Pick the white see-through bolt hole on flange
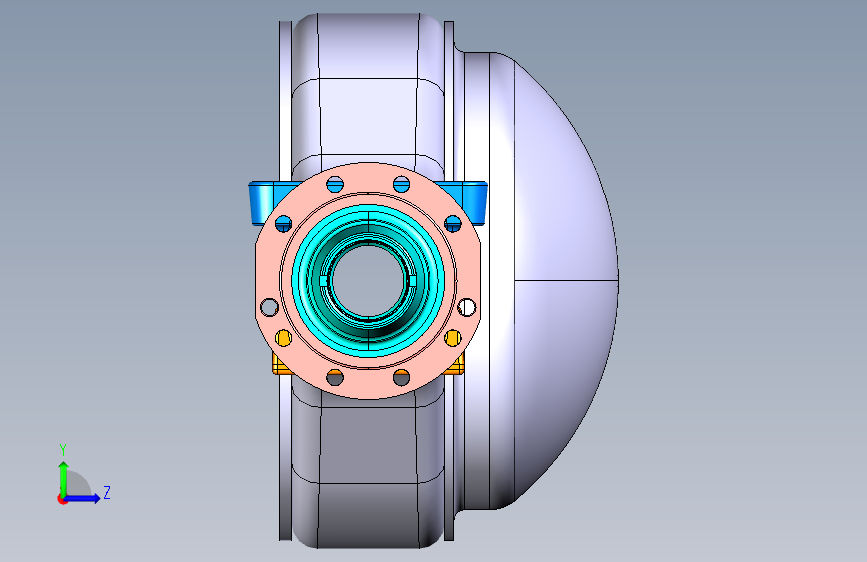Viewport: 867px width, 562px height. (x=467, y=307)
